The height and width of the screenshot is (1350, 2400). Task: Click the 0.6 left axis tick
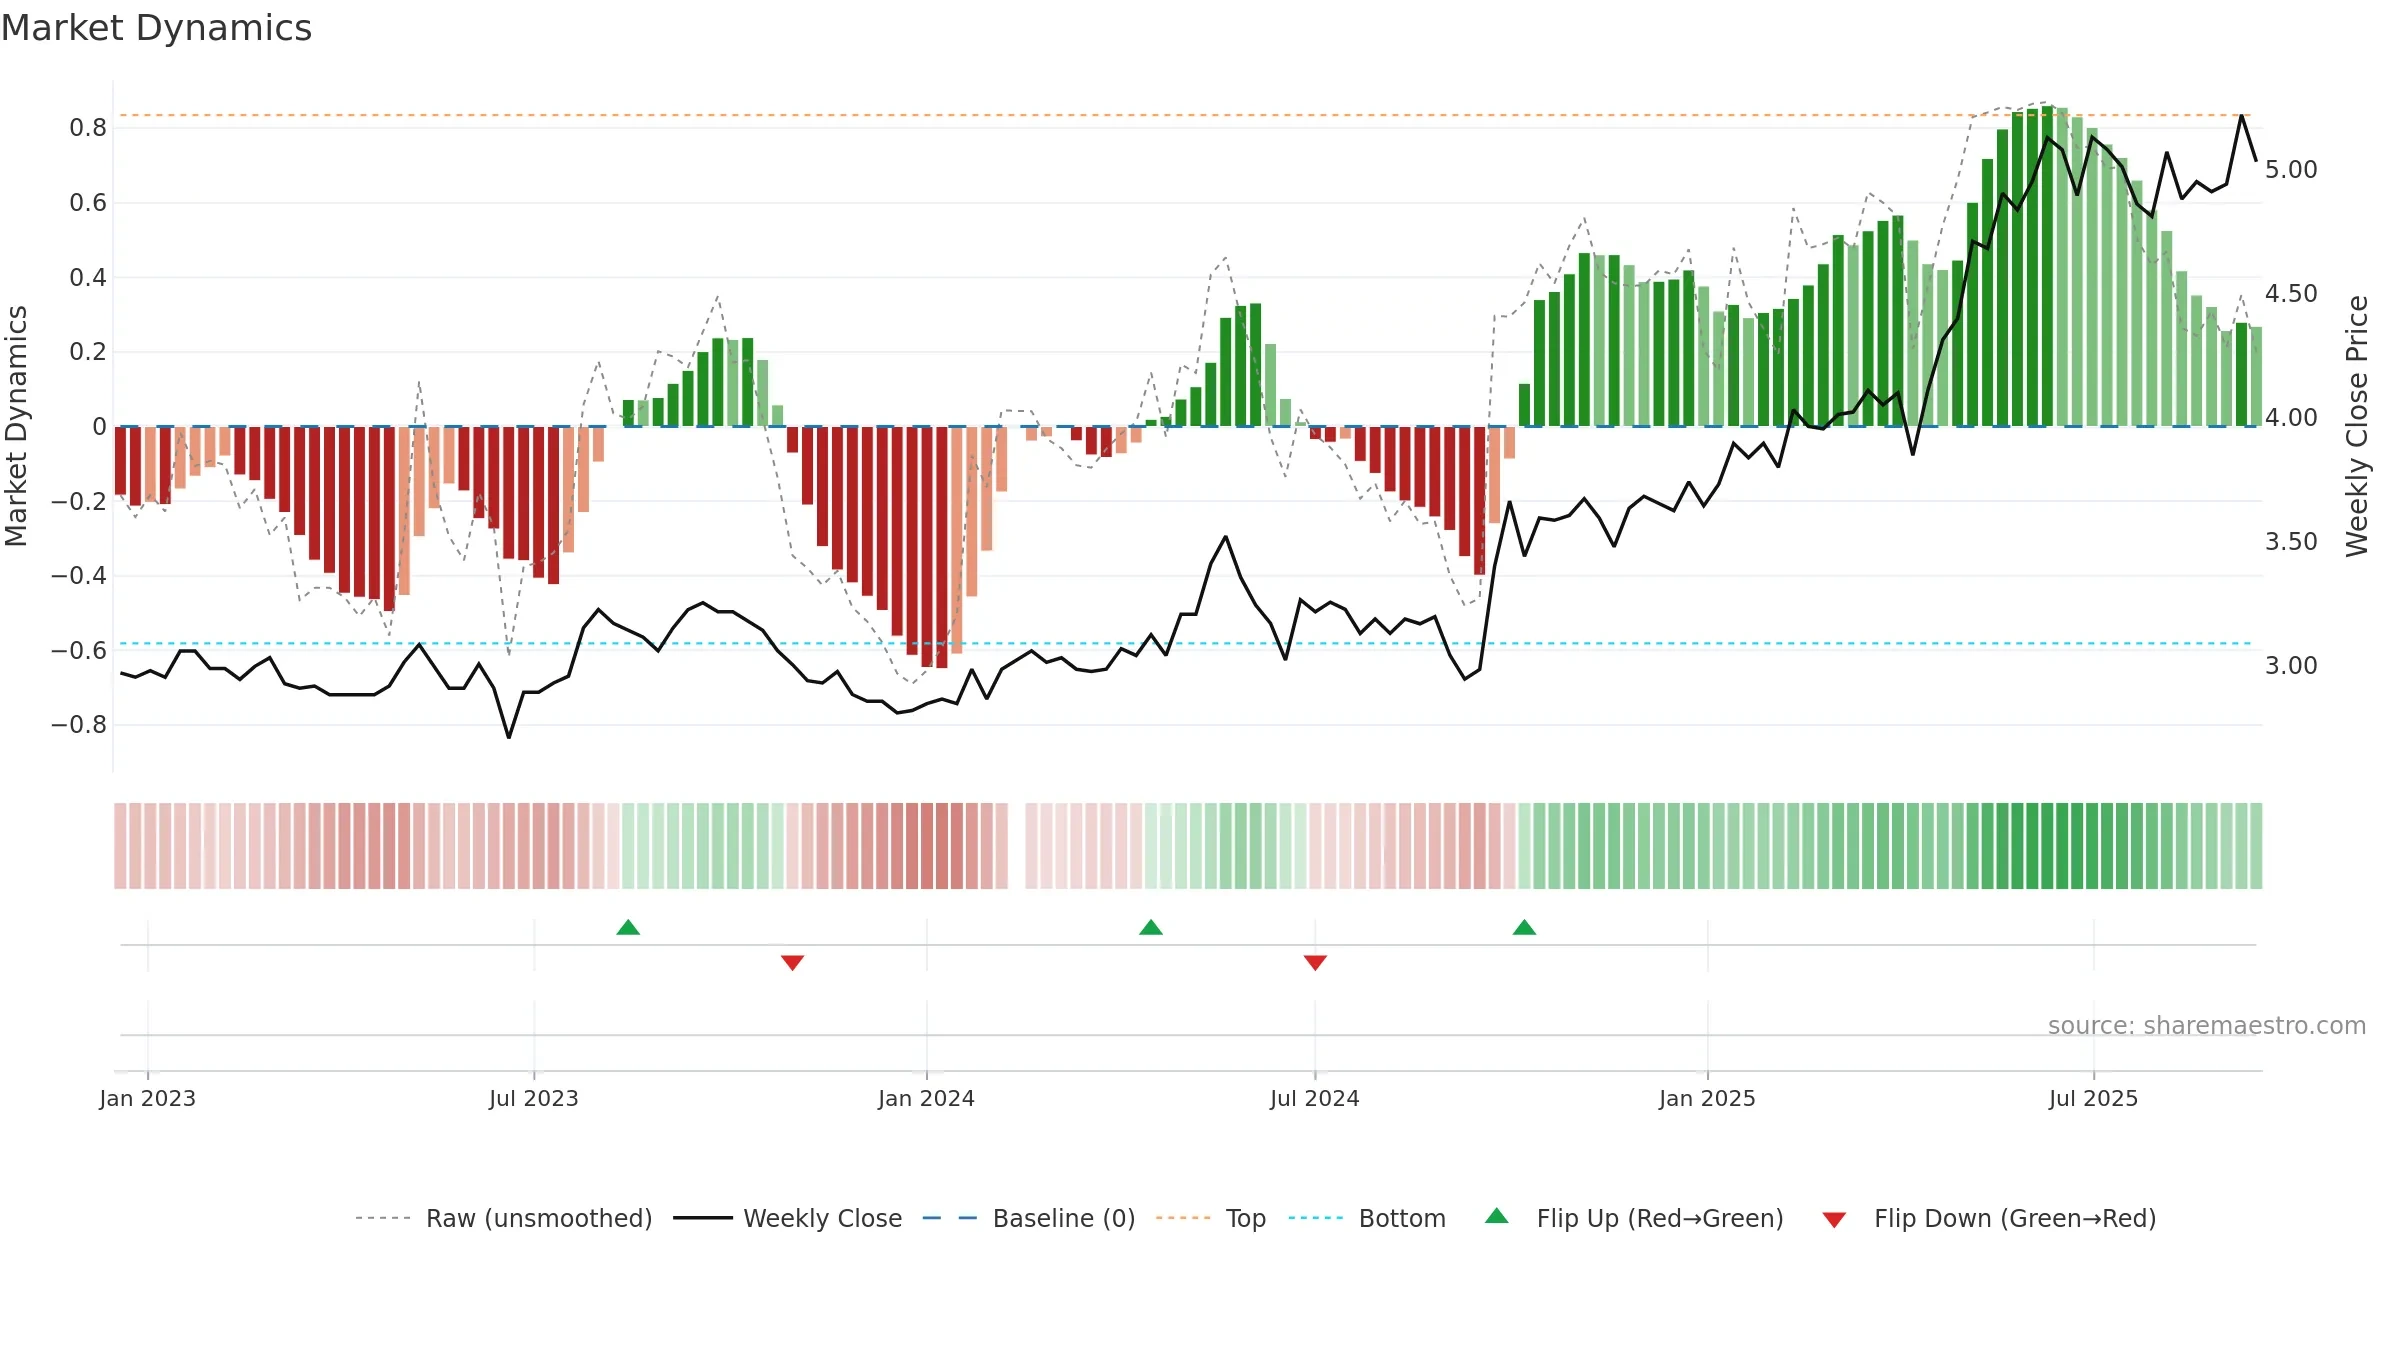tap(88, 203)
